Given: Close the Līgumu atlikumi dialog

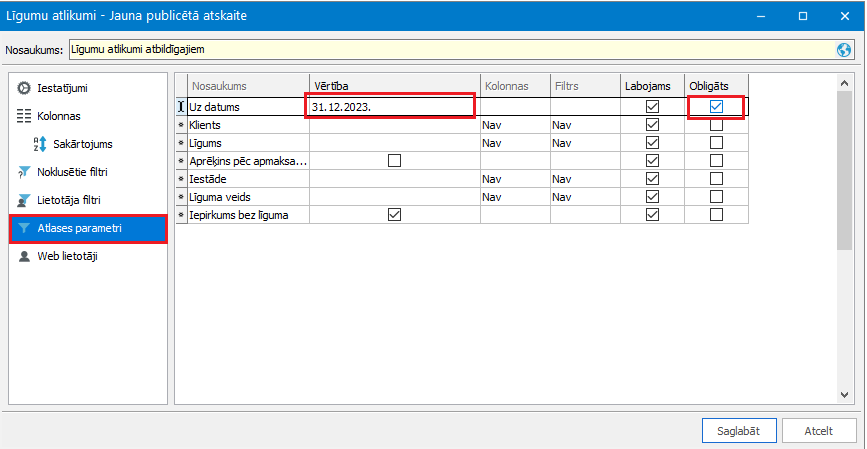Looking at the screenshot, I should point(844,16).
